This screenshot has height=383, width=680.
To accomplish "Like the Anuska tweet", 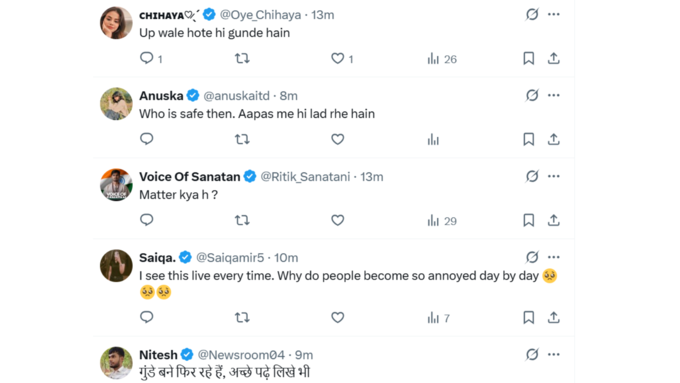I will click(x=337, y=139).
